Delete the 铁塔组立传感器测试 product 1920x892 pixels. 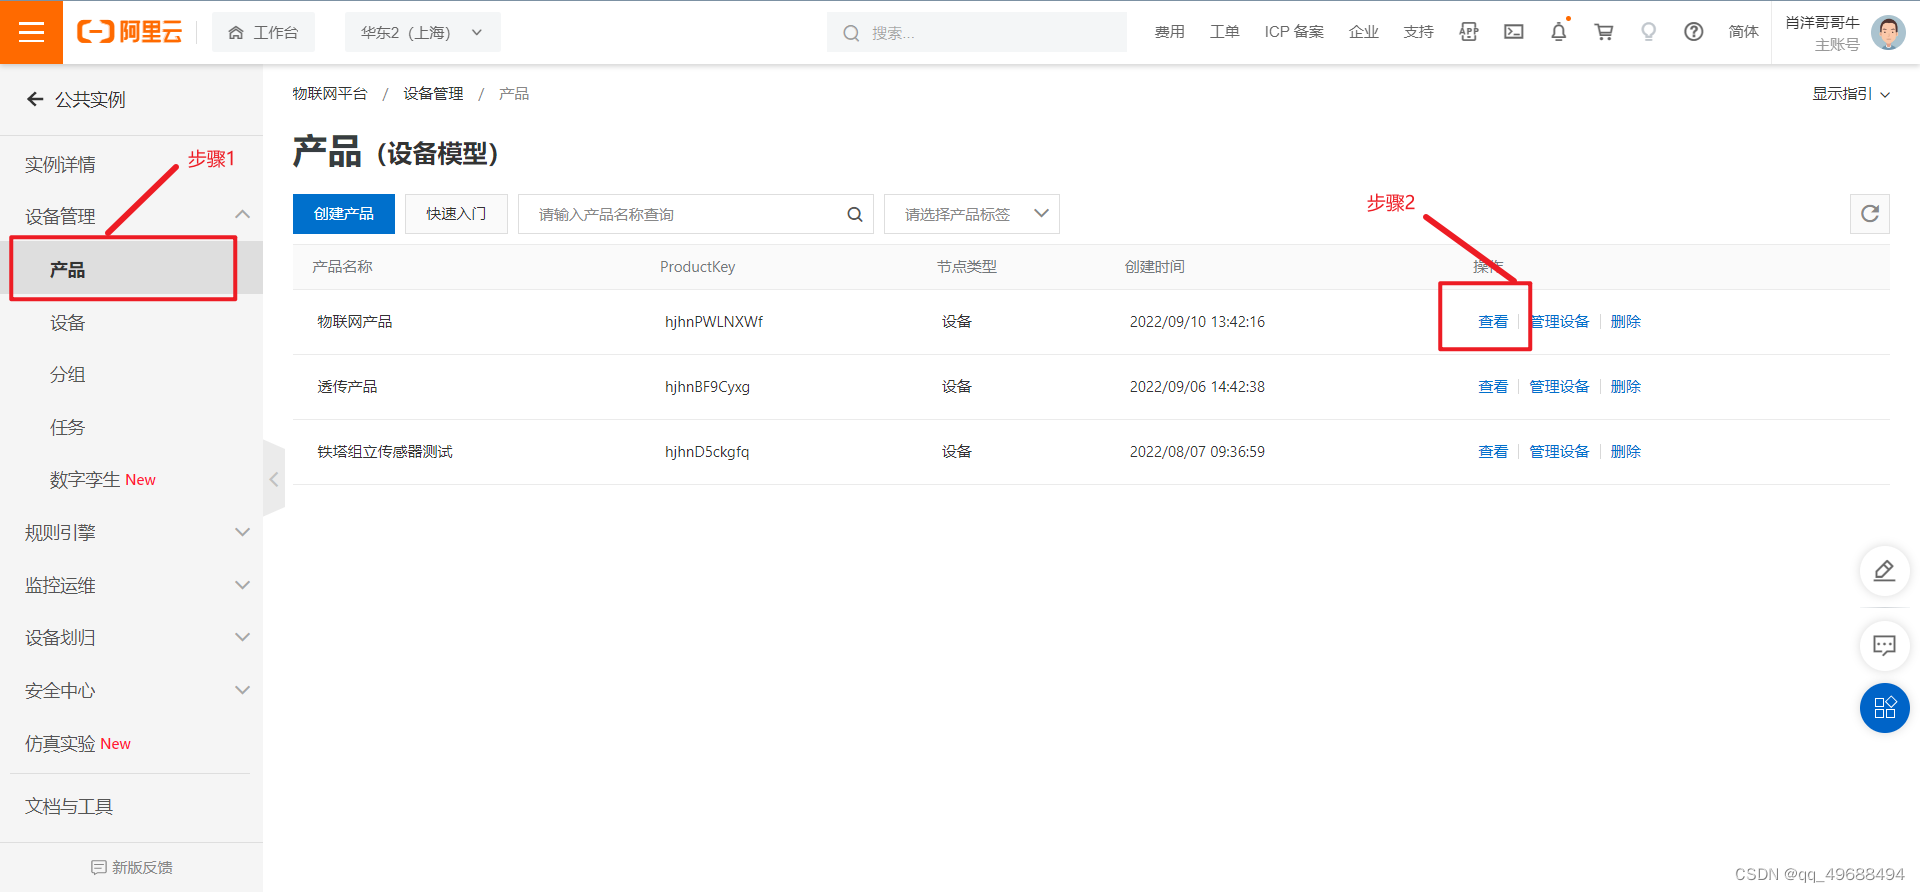point(1626,452)
